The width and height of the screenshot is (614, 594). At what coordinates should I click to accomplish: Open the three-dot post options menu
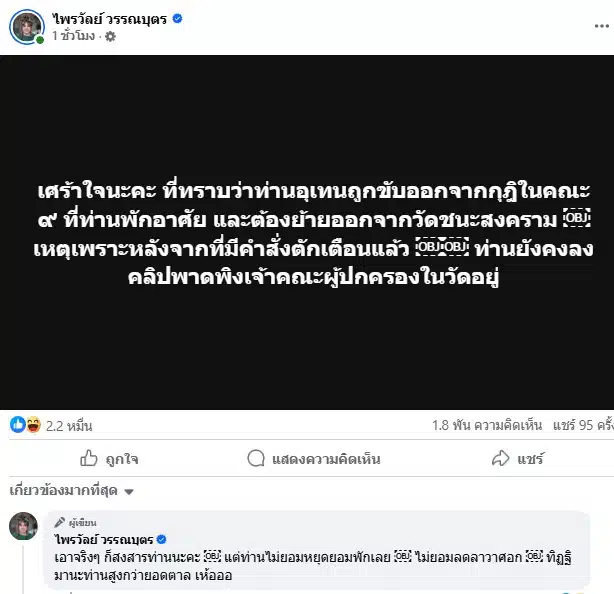coord(601,26)
